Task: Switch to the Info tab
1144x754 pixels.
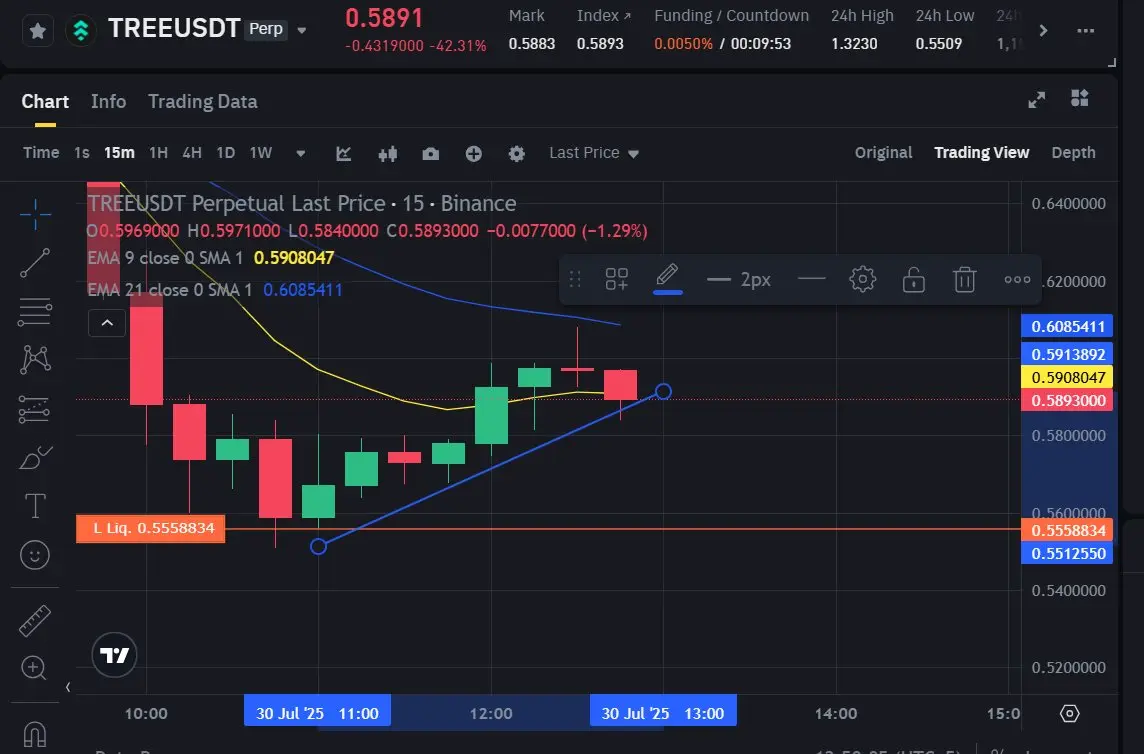Action: [109, 101]
